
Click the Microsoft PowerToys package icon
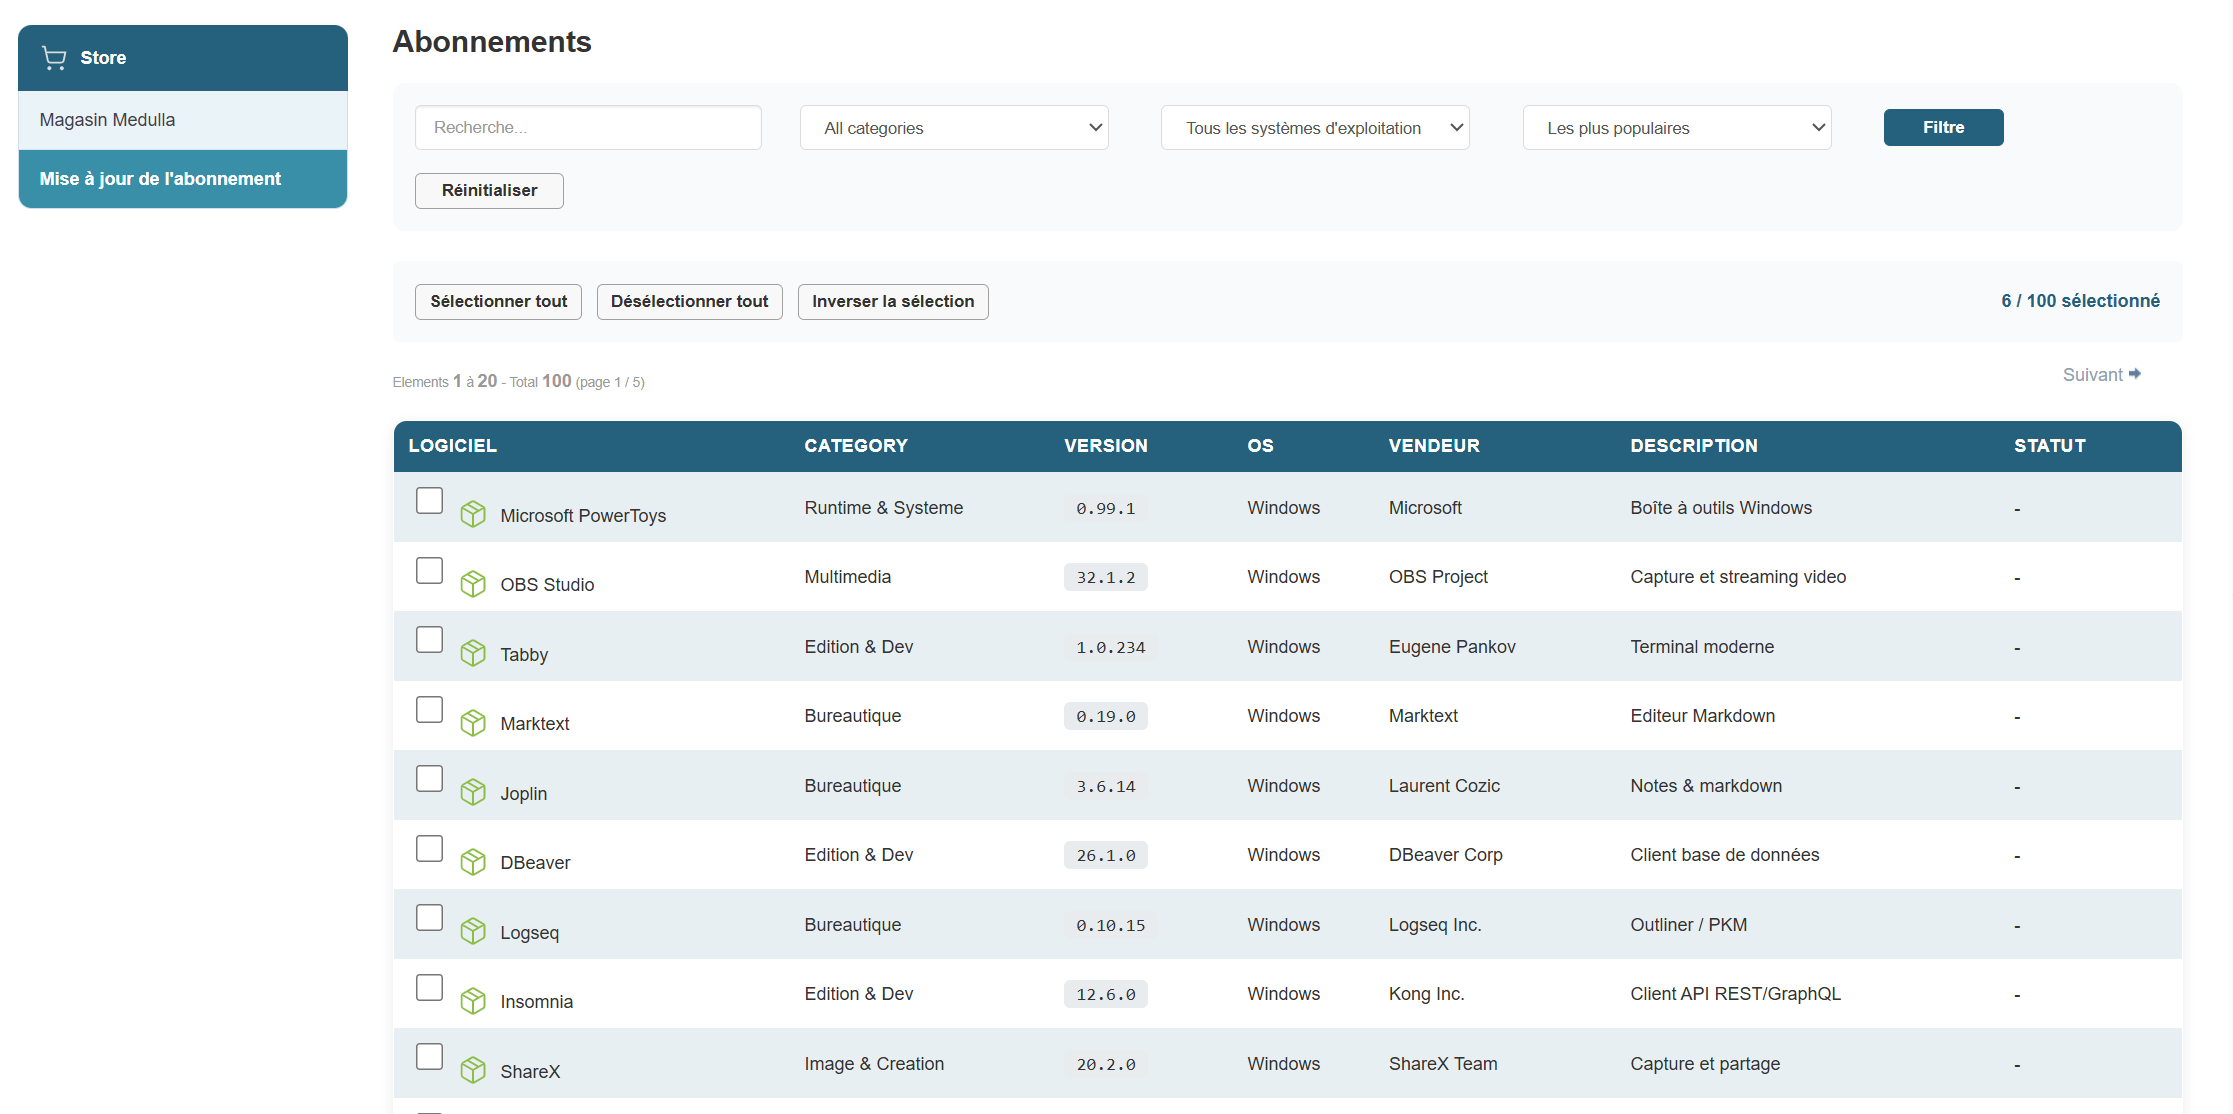pos(473,514)
